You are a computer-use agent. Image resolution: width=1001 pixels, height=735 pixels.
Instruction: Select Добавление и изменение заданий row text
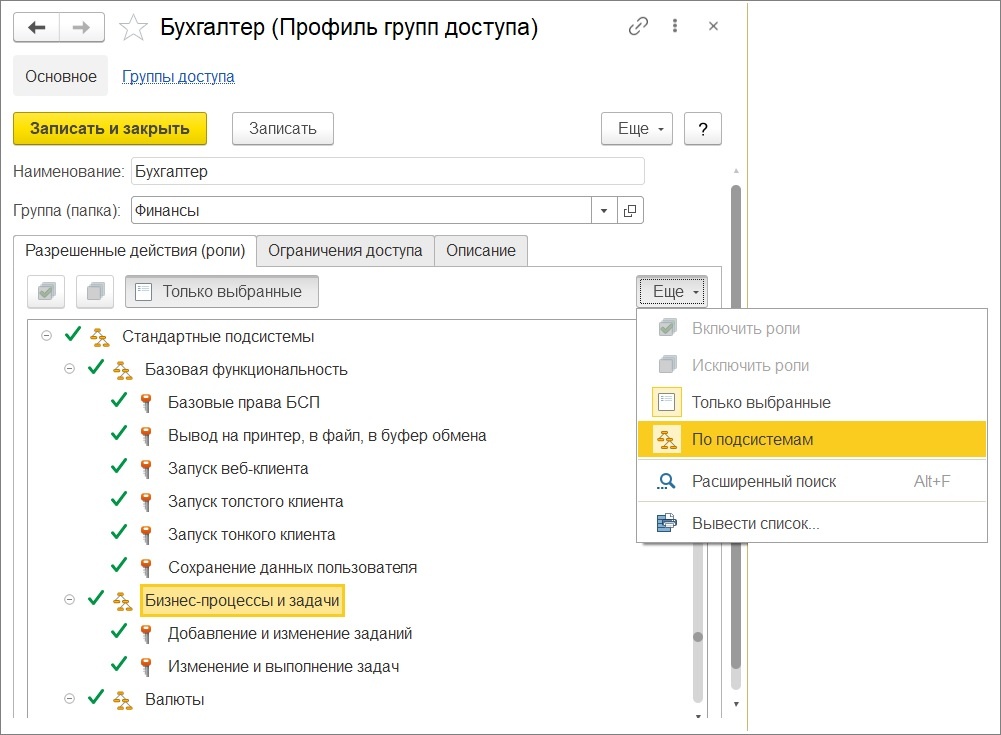pos(290,634)
